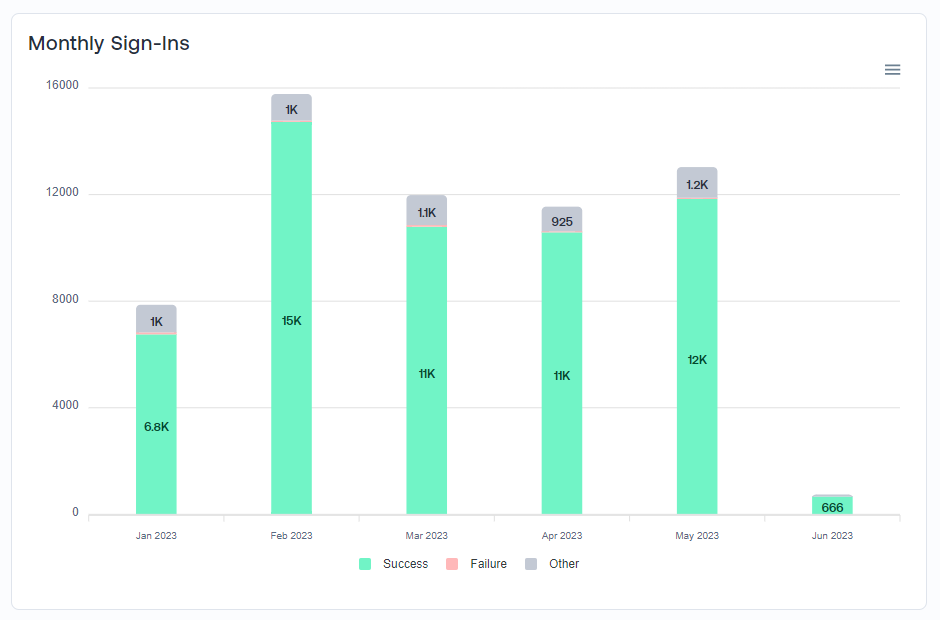Click the 1.1K Other segment in March

click(427, 211)
